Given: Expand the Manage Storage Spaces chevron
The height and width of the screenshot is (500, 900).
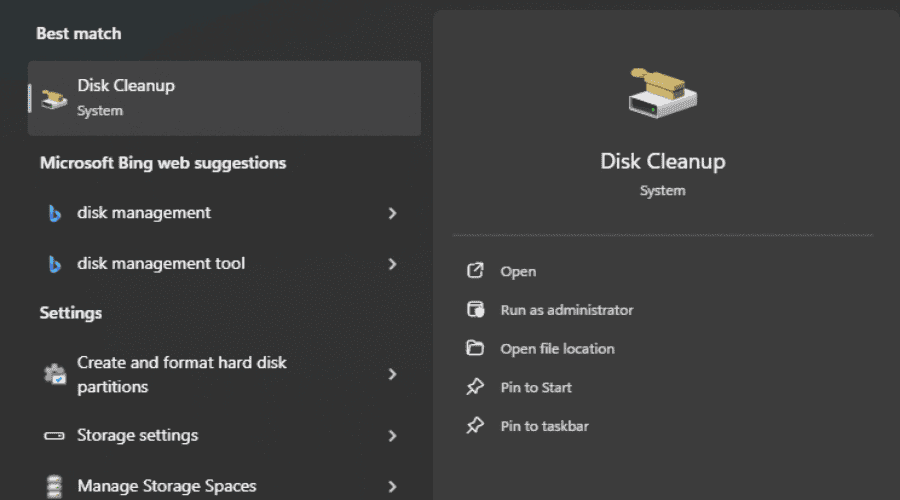Looking at the screenshot, I should point(392,486).
